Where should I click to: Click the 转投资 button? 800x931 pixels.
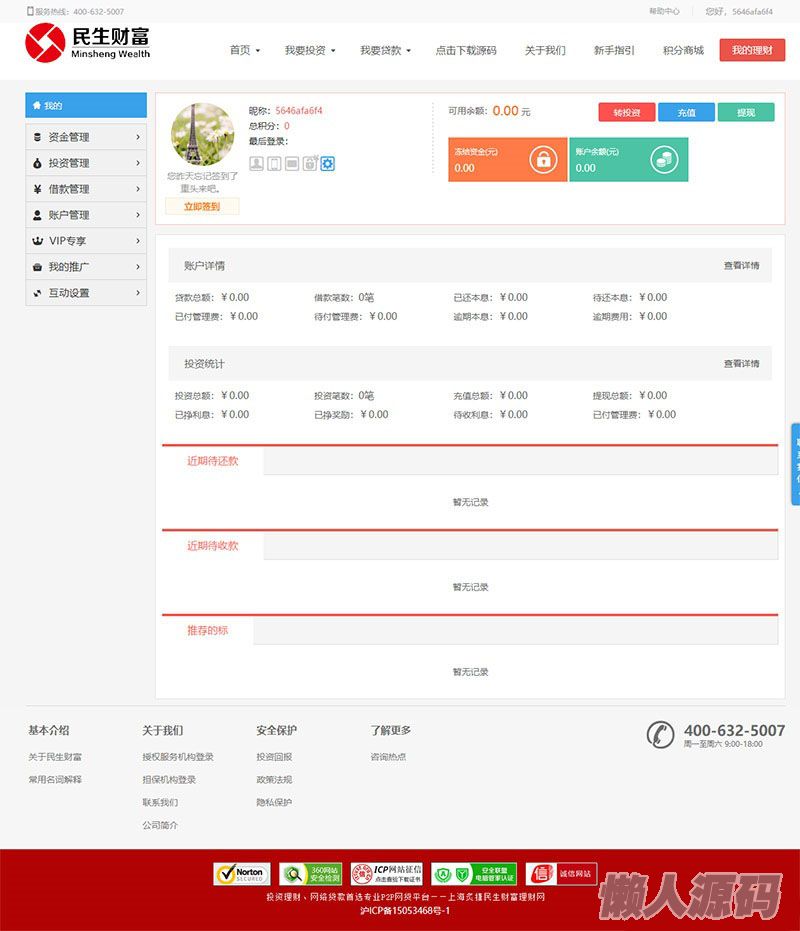[627, 112]
